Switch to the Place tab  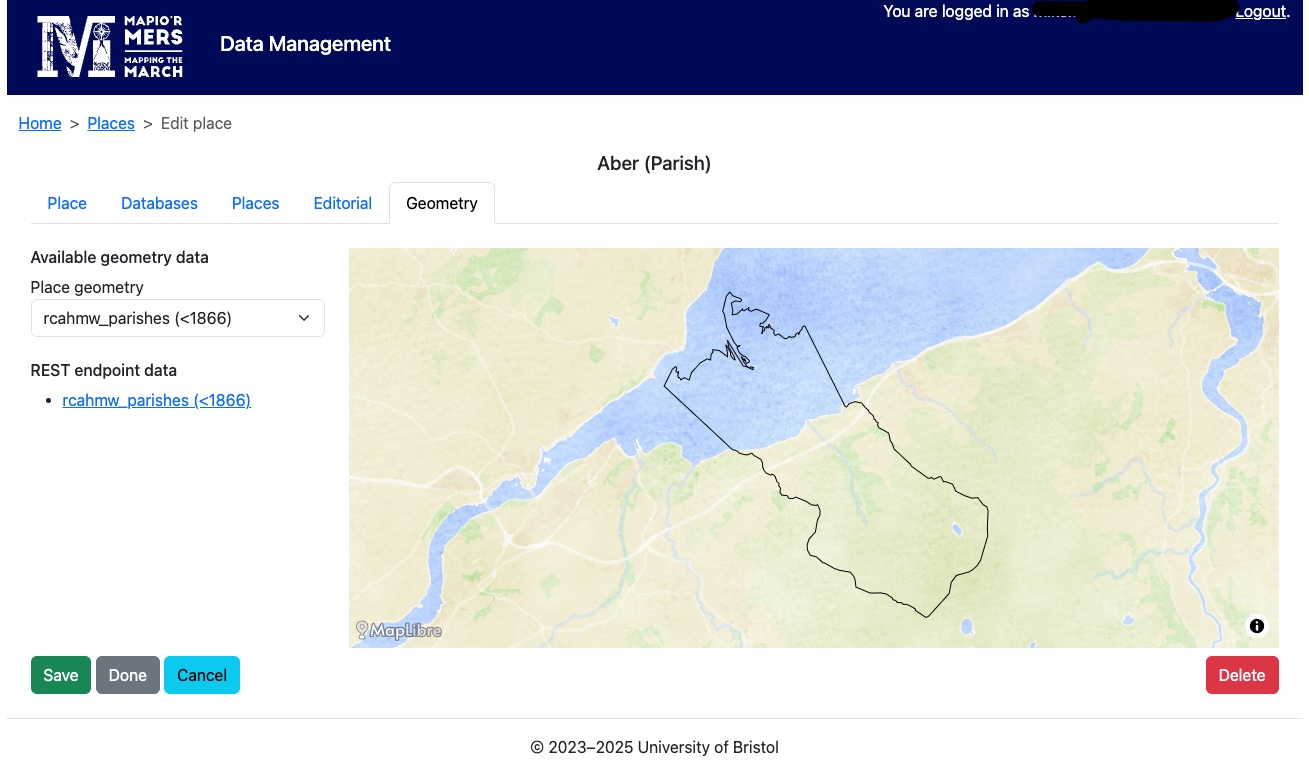[67, 203]
